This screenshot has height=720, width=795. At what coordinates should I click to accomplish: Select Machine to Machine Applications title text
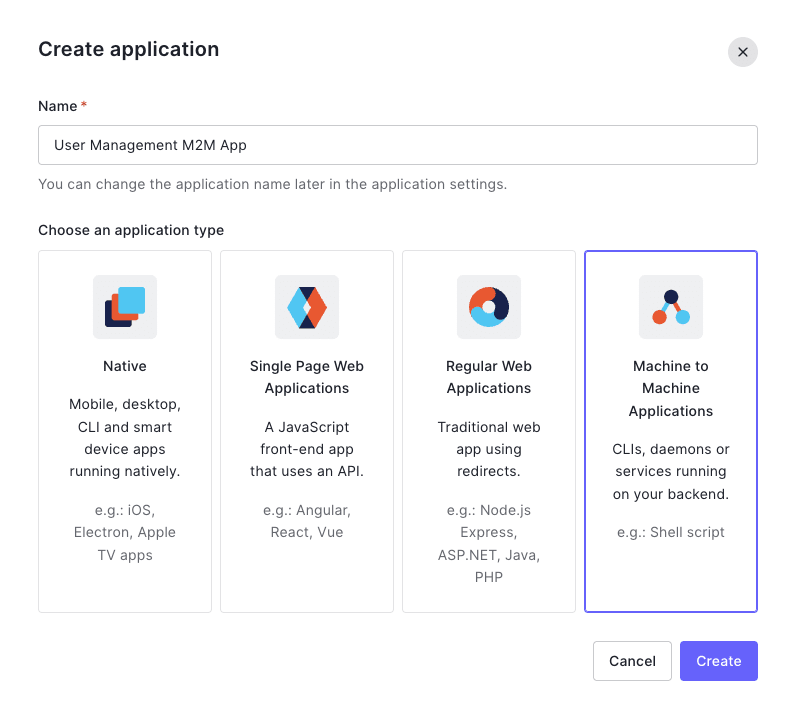(671, 388)
